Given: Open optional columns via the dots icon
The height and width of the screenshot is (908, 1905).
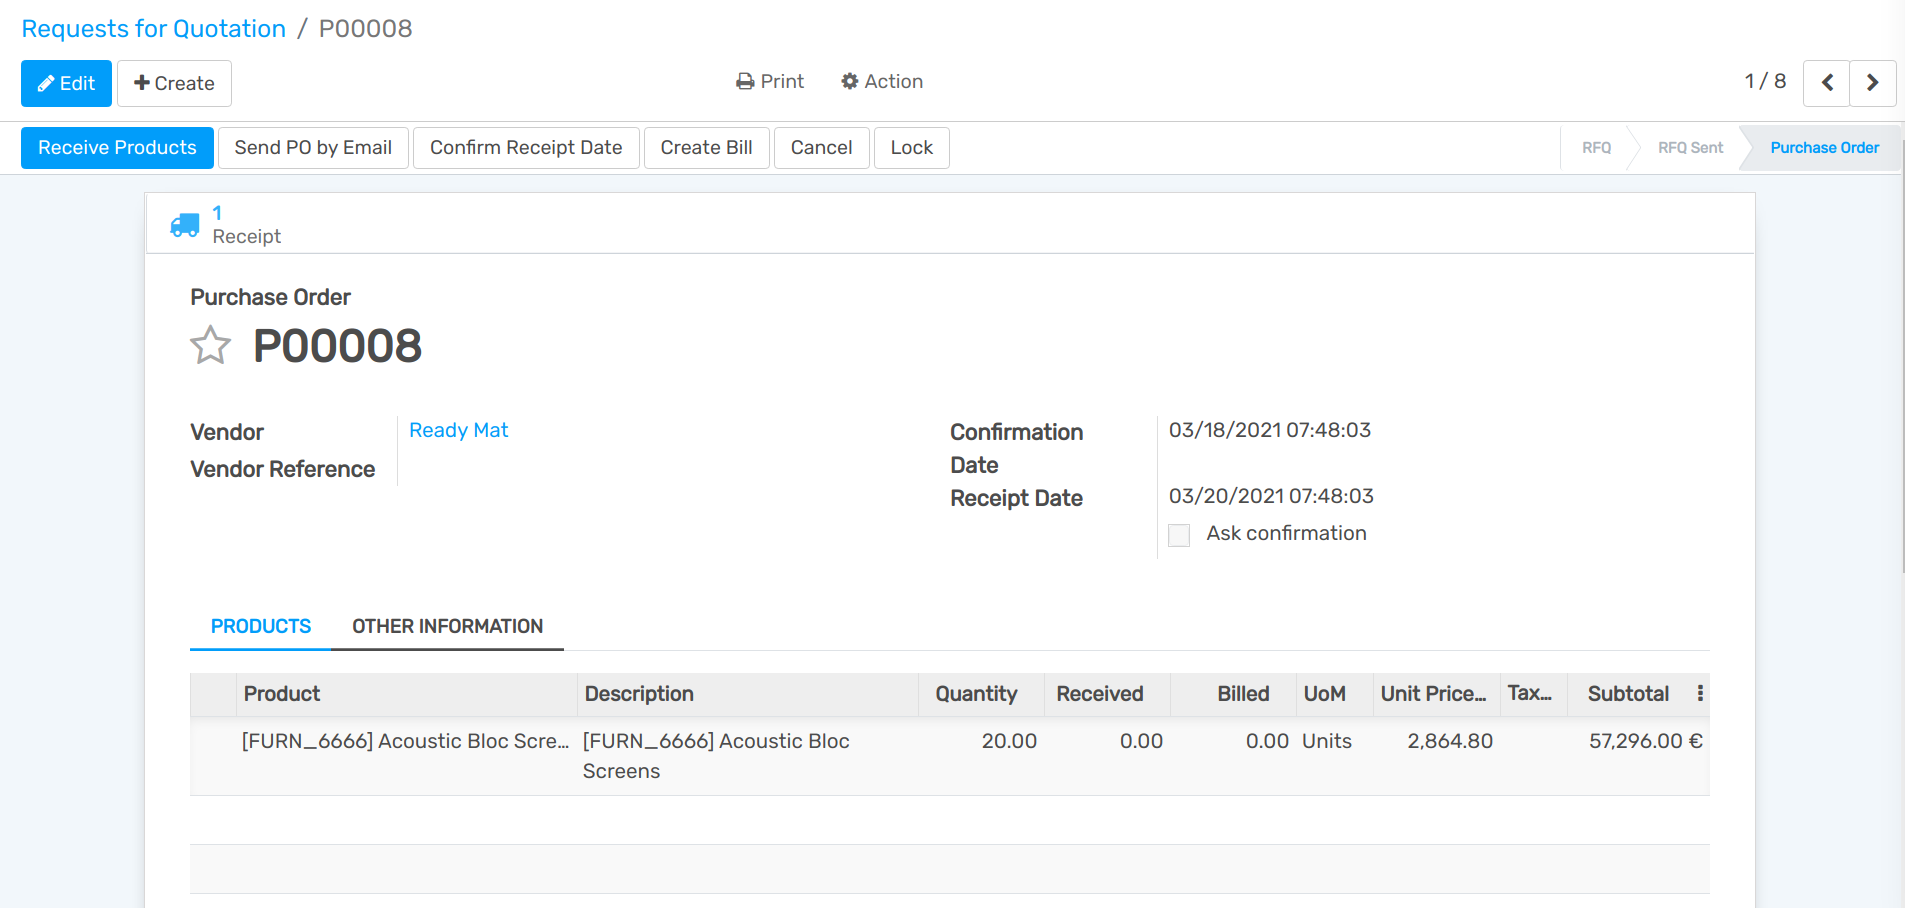Looking at the screenshot, I should [x=1701, y=693].
